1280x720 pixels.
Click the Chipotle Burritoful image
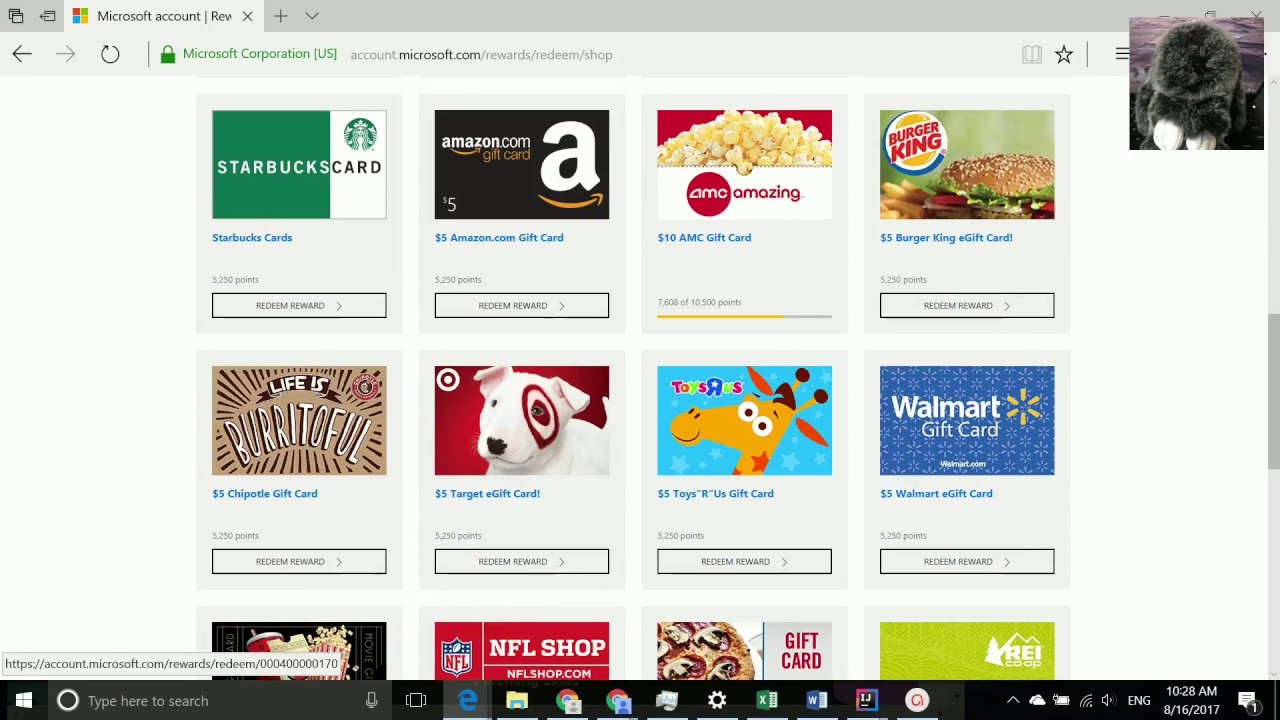click(x=299, y=420)
